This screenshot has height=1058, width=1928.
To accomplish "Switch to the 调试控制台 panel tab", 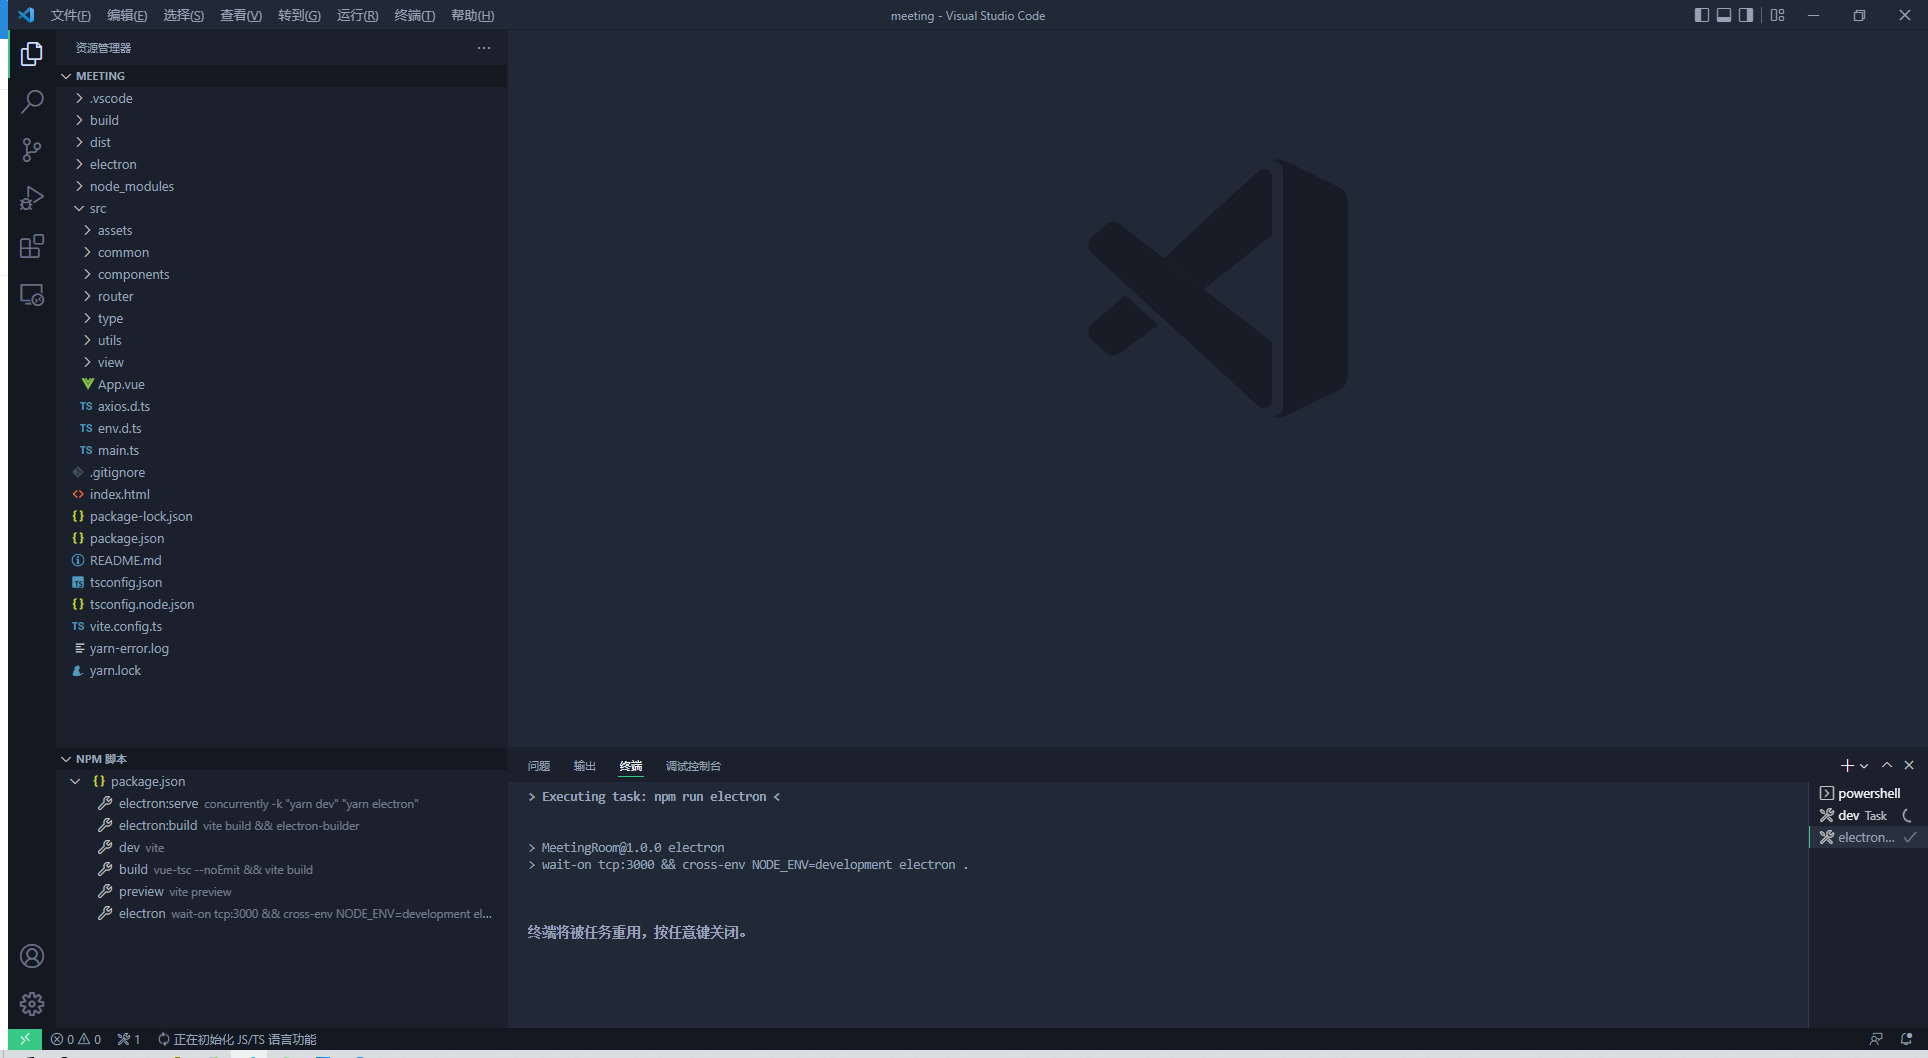I will pos(693,766).
